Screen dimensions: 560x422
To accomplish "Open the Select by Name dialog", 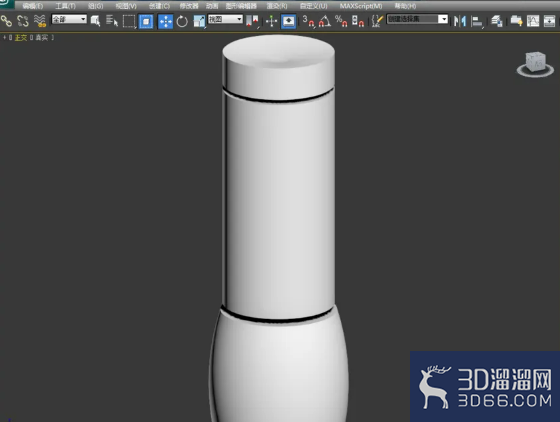I will (x=112, y=21).
